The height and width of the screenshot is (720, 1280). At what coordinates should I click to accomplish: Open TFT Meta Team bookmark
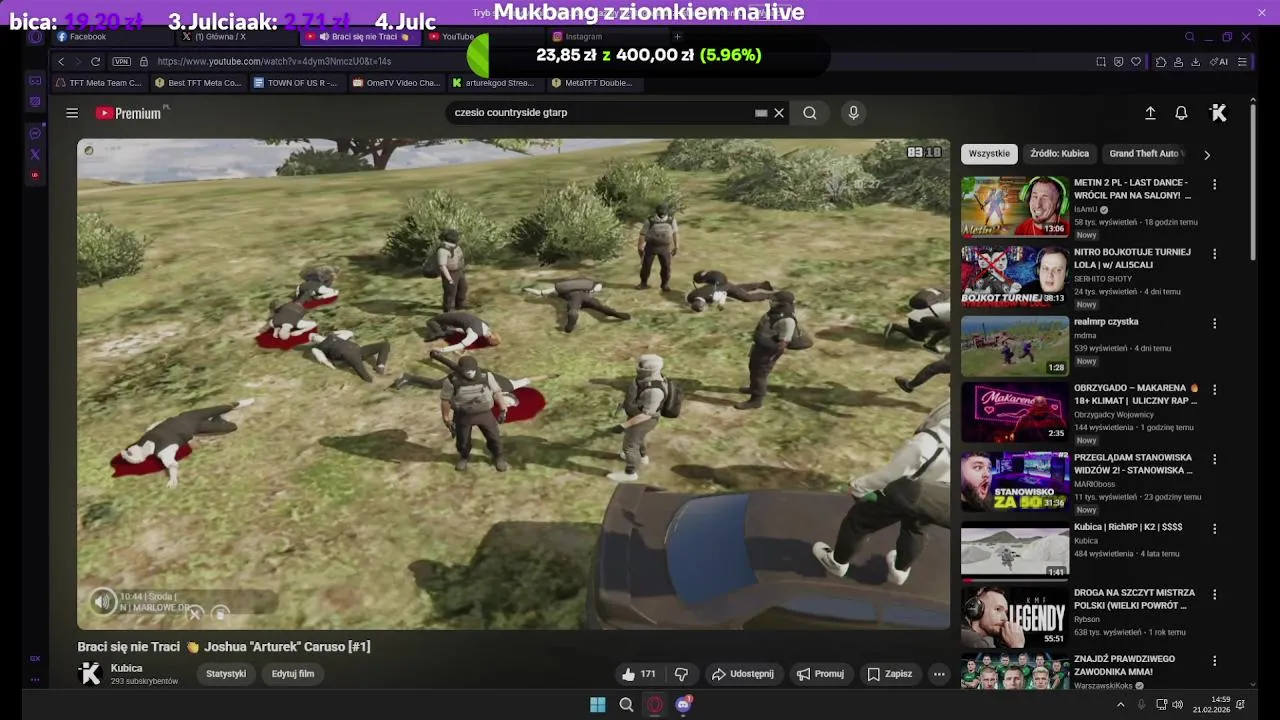coord(100,83)
